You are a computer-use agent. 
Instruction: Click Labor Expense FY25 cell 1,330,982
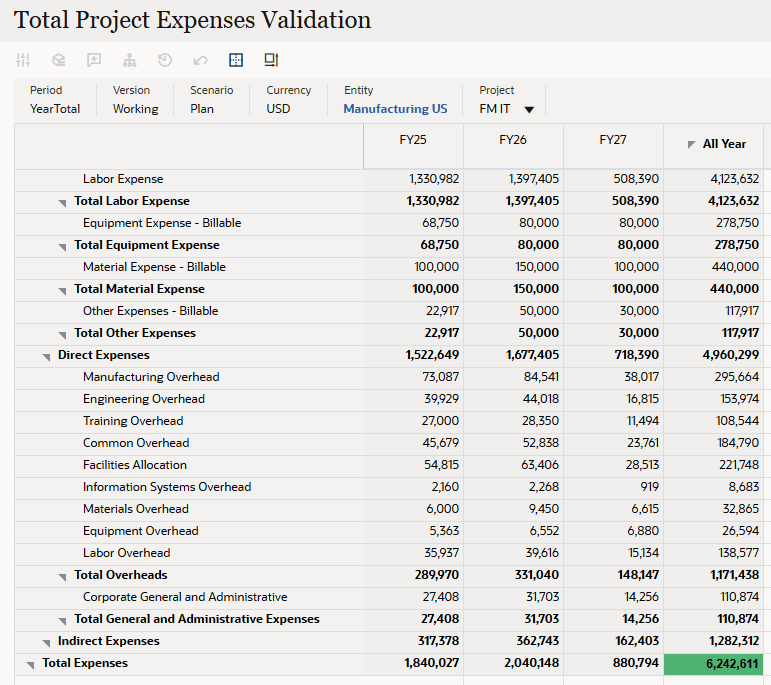pos(414,179)
